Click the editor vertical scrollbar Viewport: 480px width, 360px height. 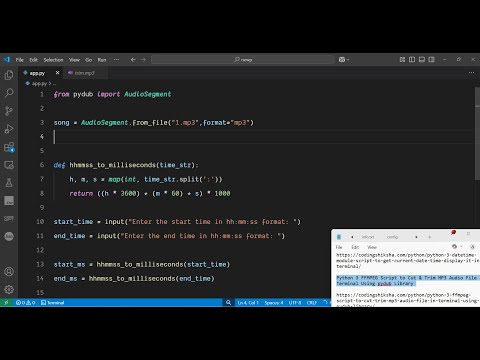477,133
